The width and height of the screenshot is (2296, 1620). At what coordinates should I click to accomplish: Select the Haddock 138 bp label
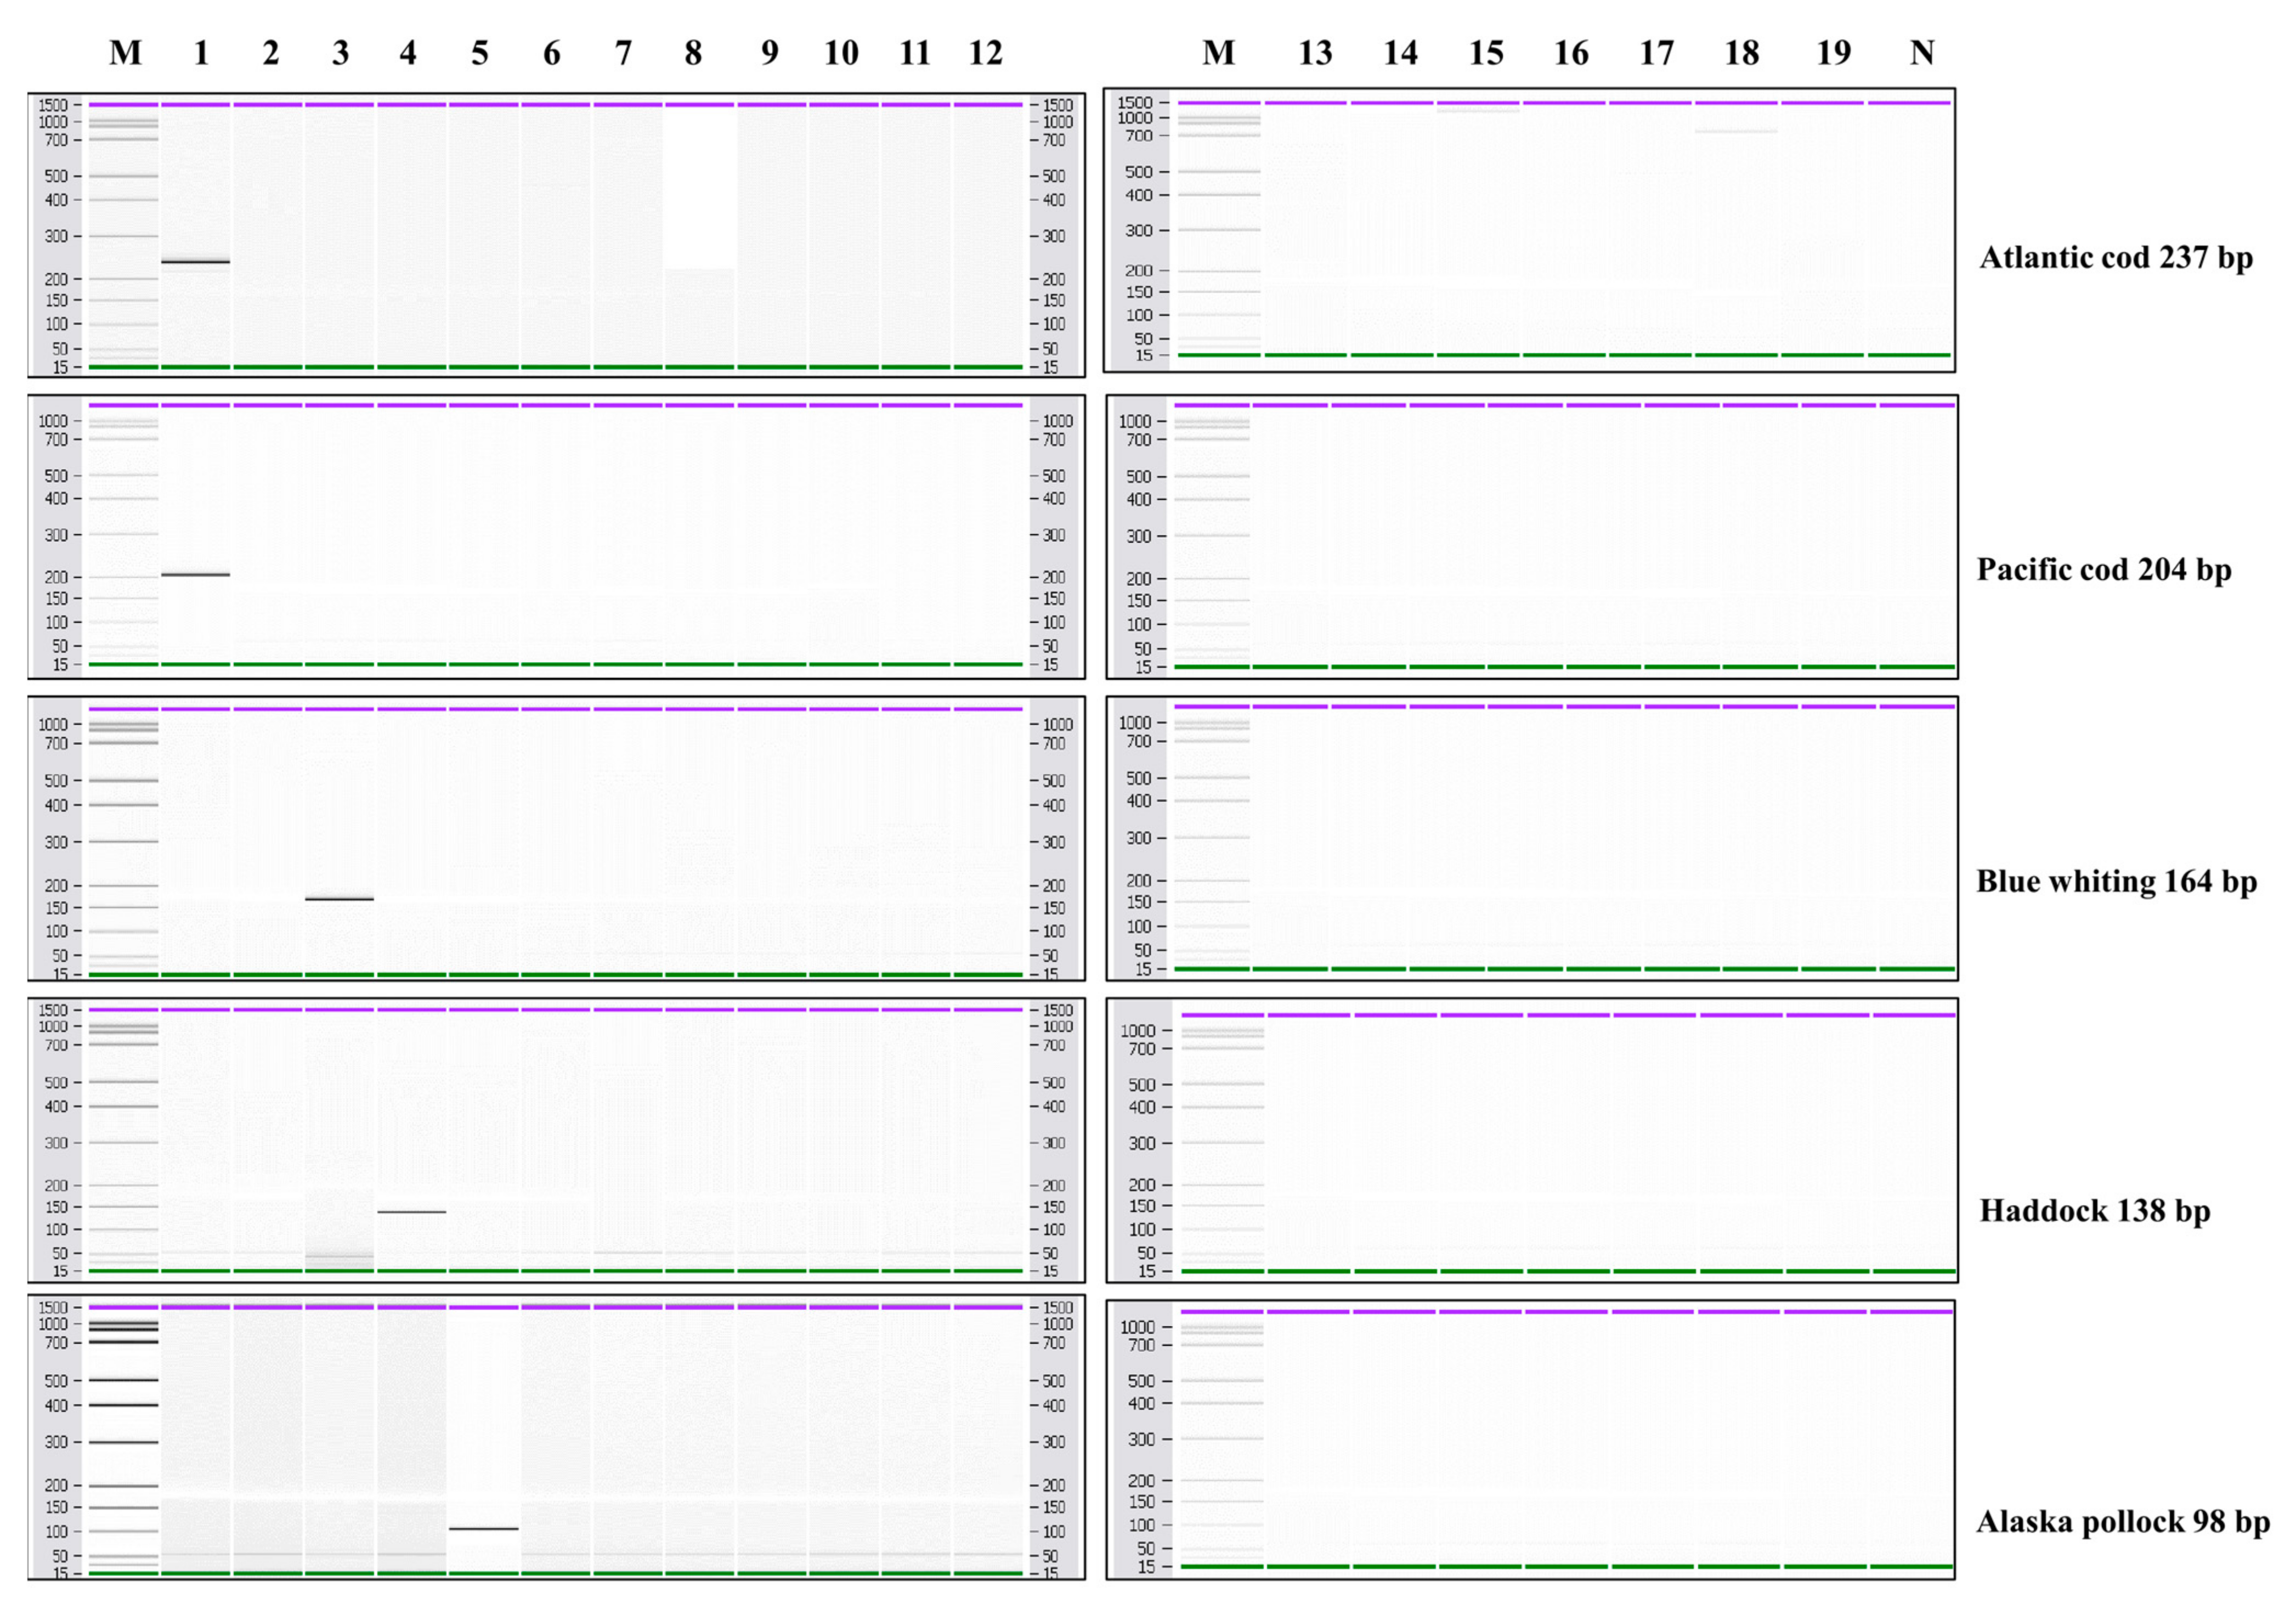[2094, 1211]
